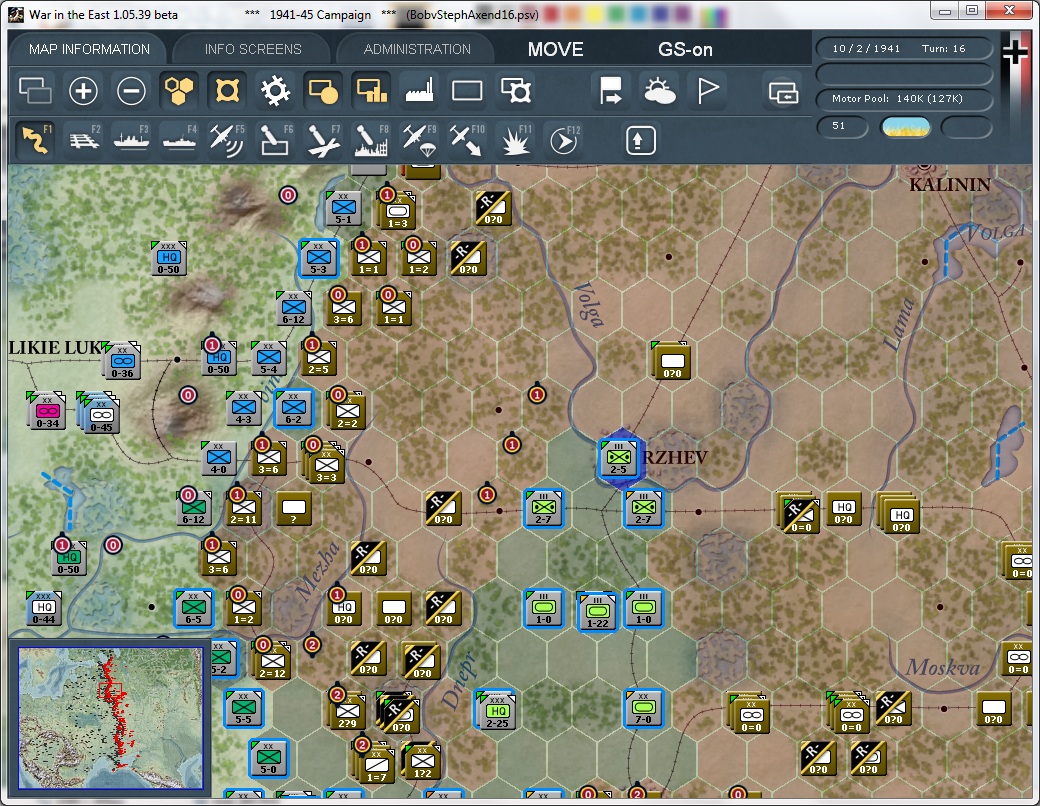Select the green 5-0 infantry unit
The height and width of the screenshot is (806, 1040).
(269, 758)
